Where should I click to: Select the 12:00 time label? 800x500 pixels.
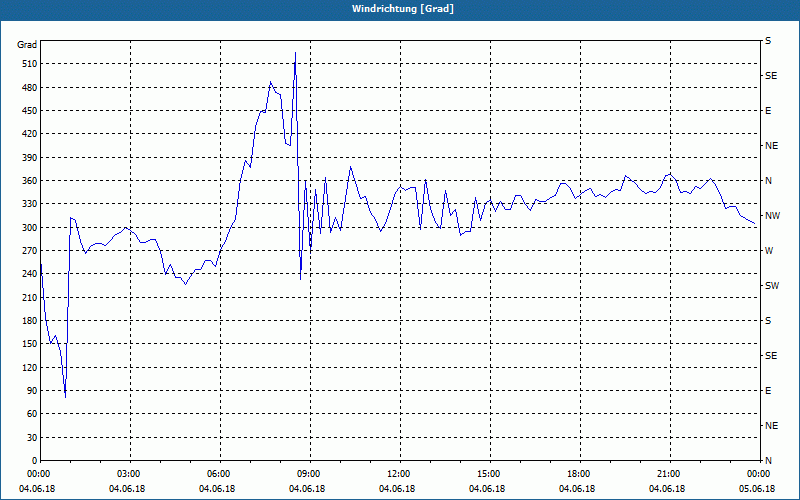click(397, 474)
